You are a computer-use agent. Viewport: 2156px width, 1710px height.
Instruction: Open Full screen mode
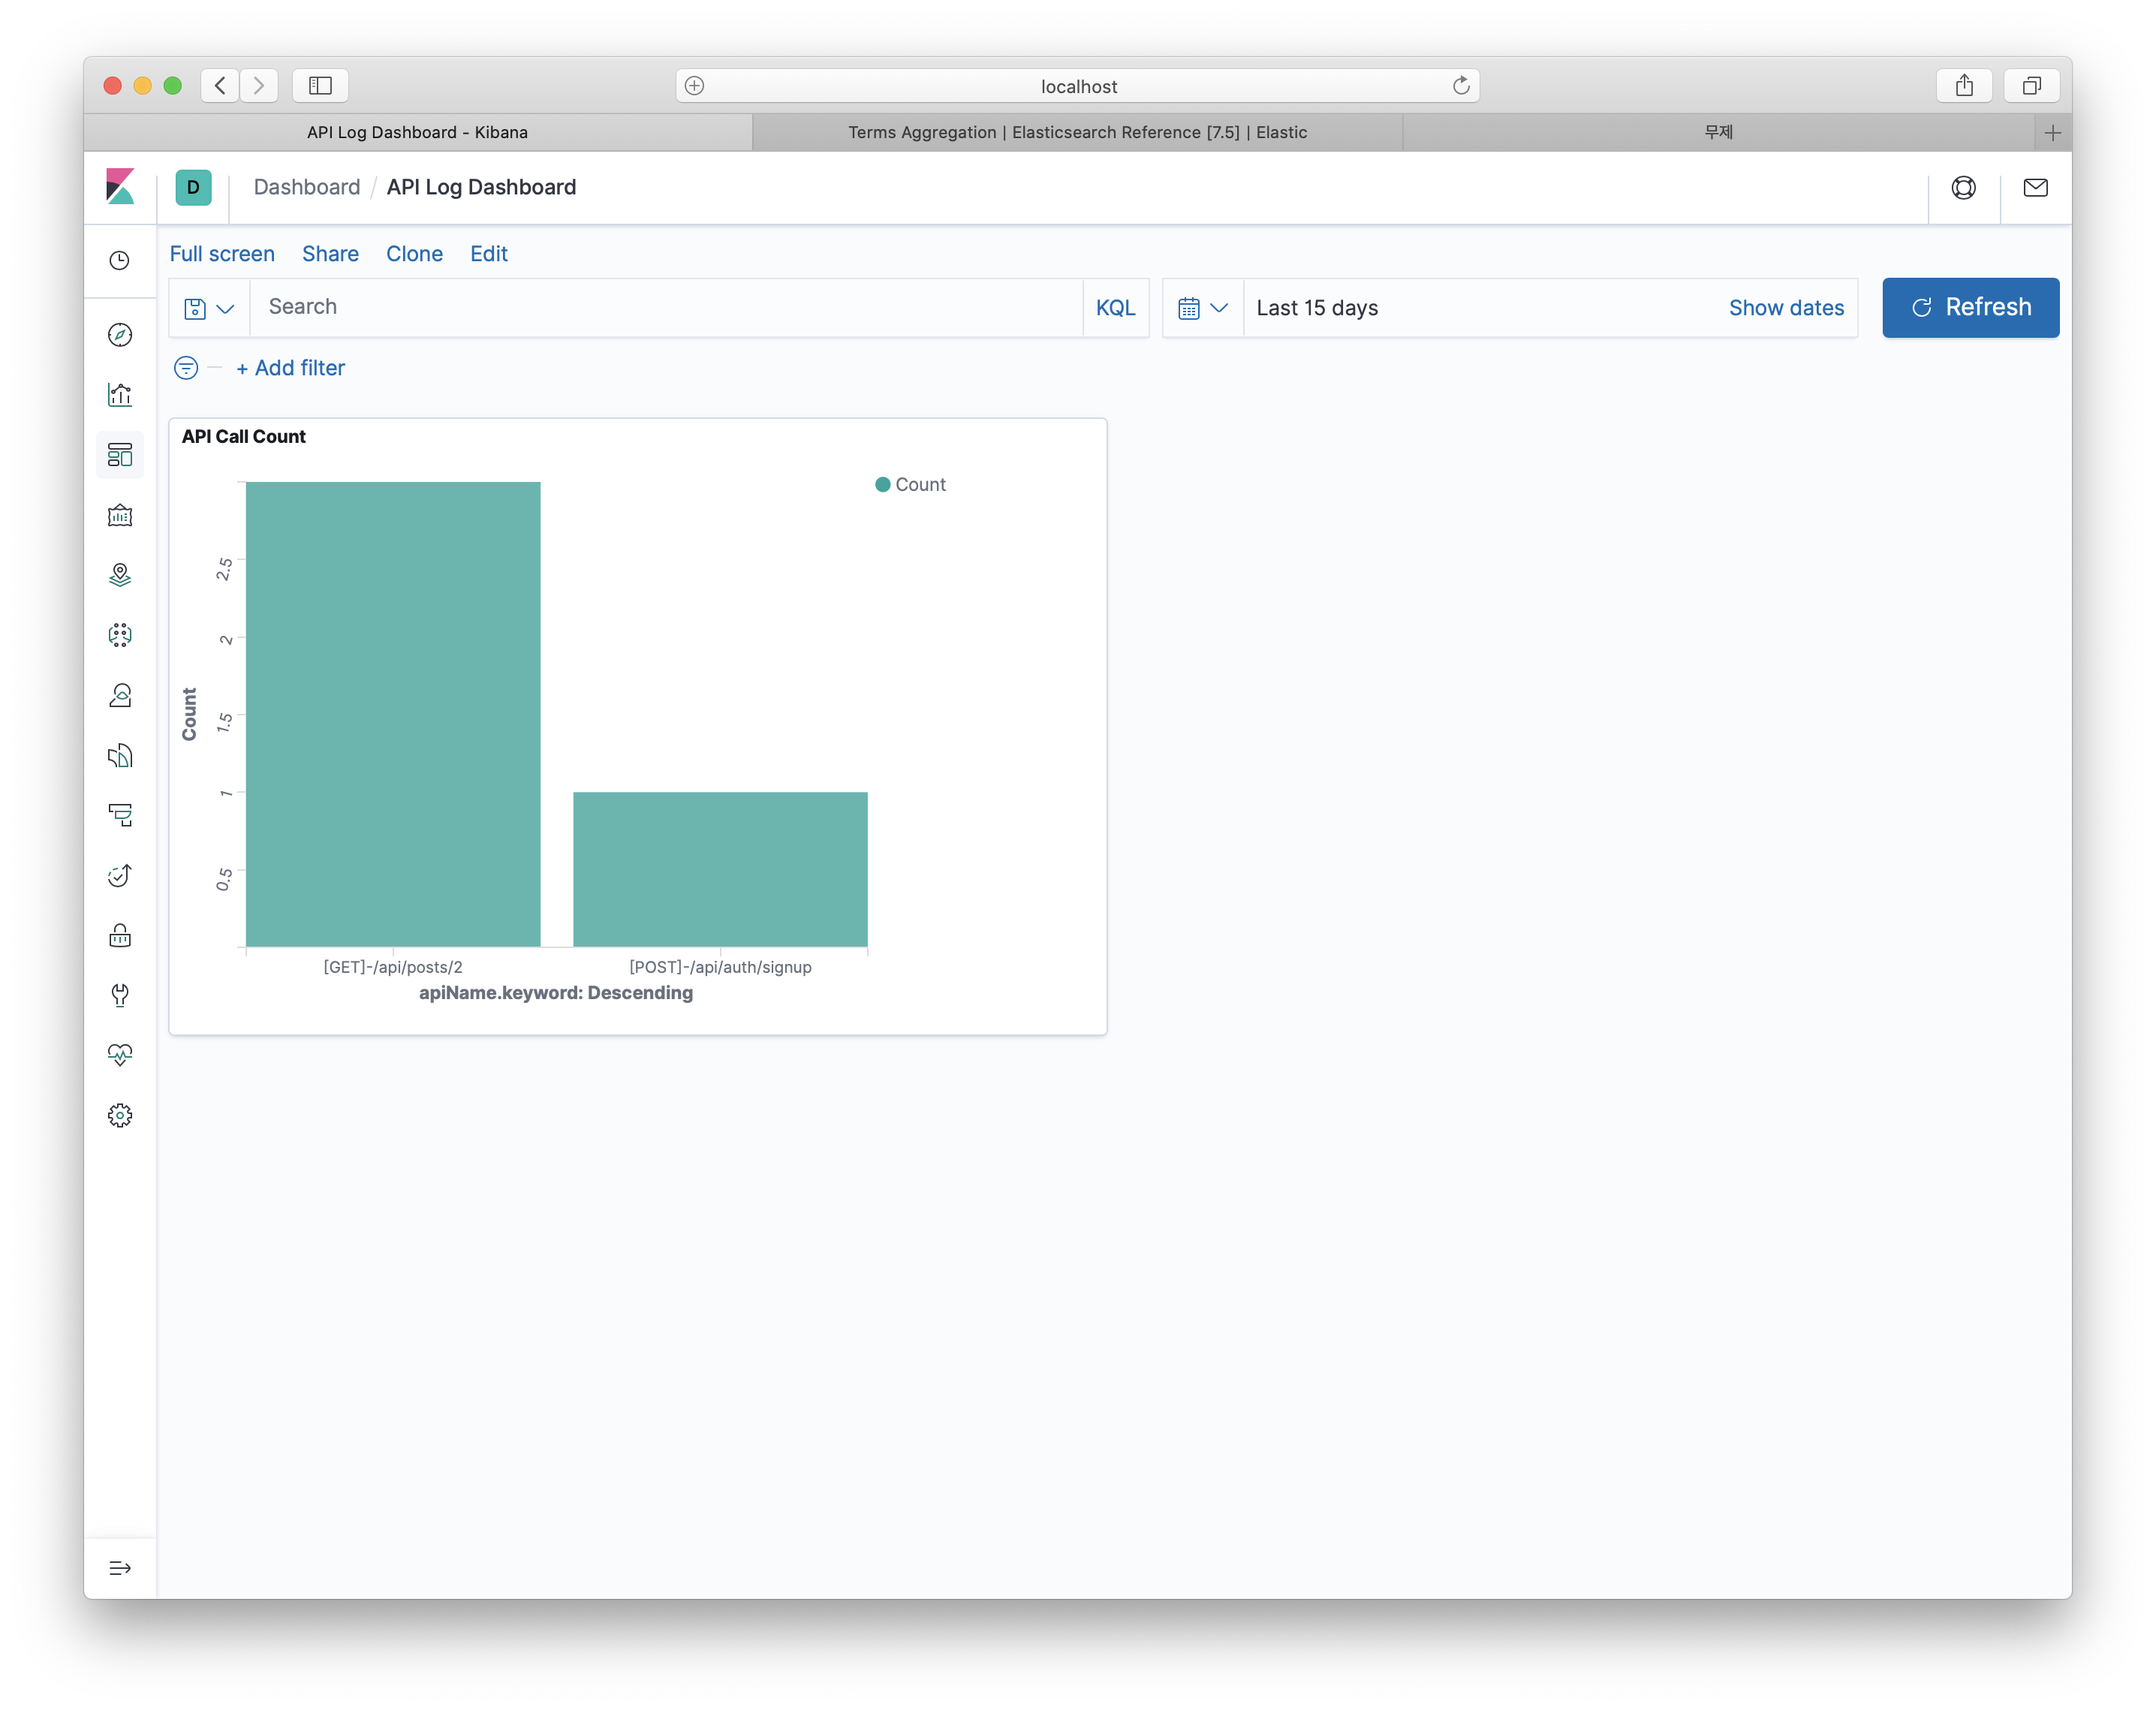tap(222, 254)
